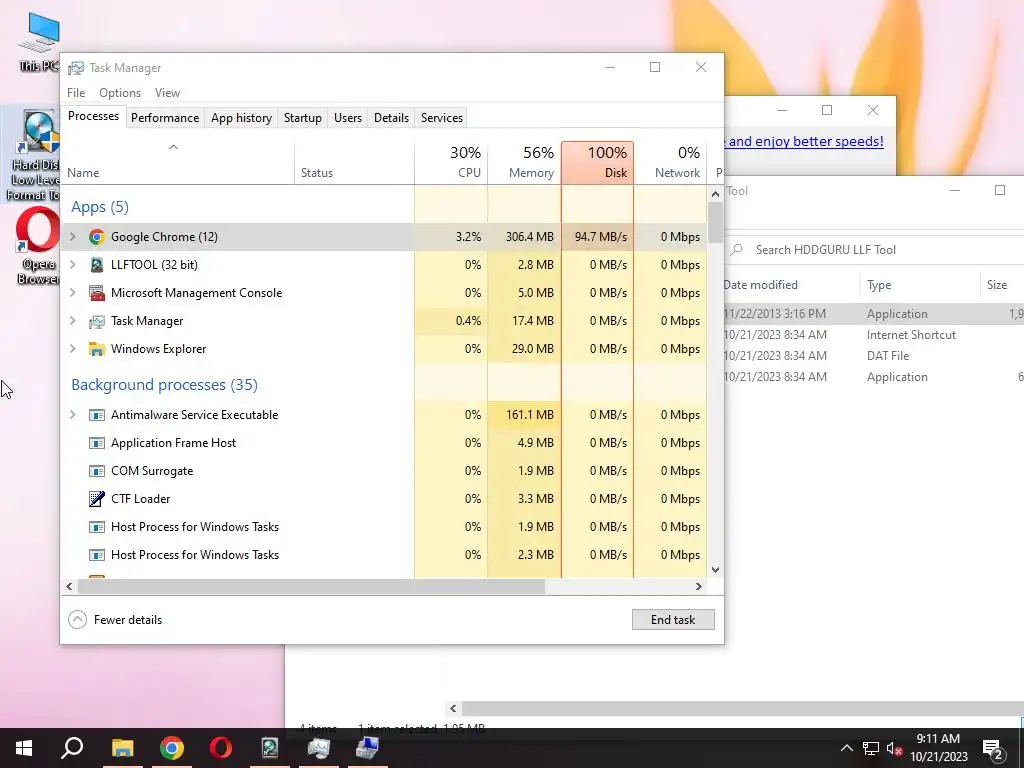Click the Microsoft Management Console icon
1024x768 pixels.
(97, 293)
